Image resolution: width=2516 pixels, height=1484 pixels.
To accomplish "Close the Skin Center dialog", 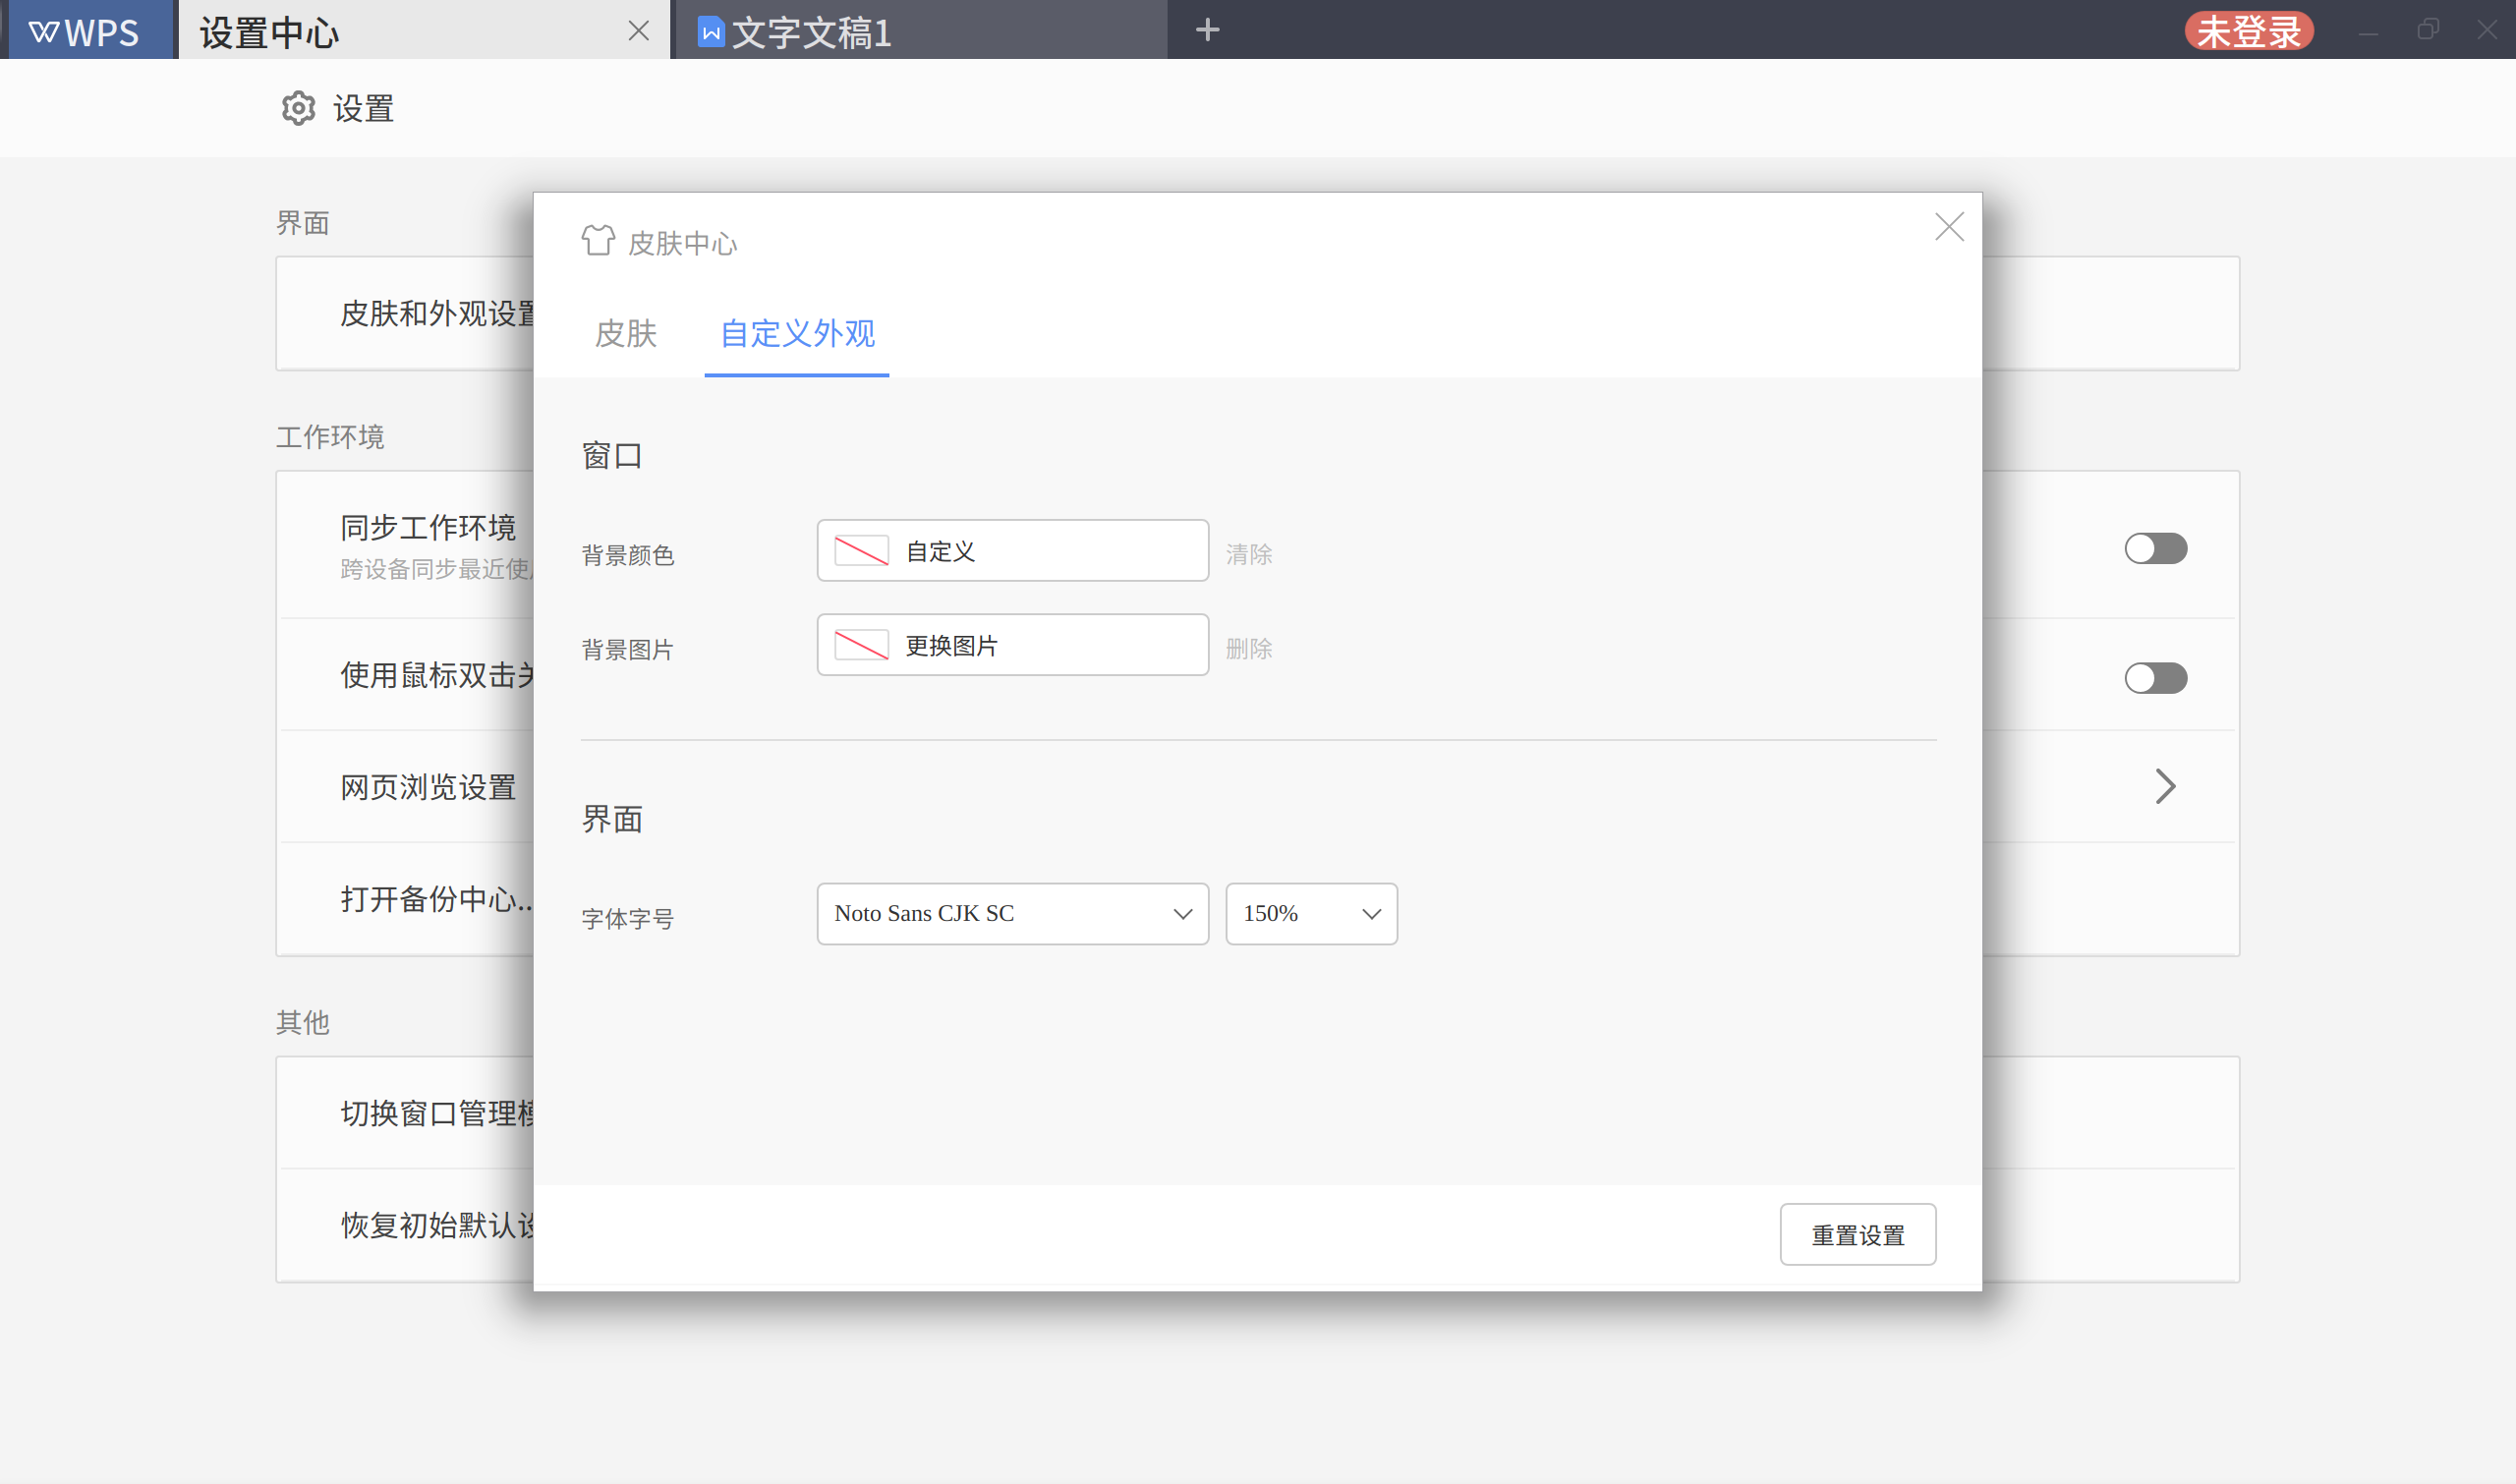I will click(1948, 227).
